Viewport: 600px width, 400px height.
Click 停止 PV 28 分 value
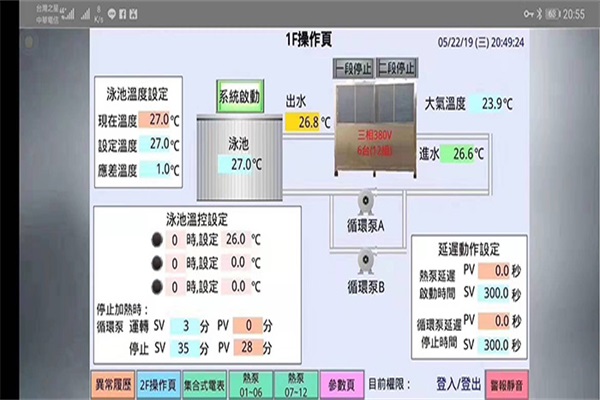click(x=248, y=347)
